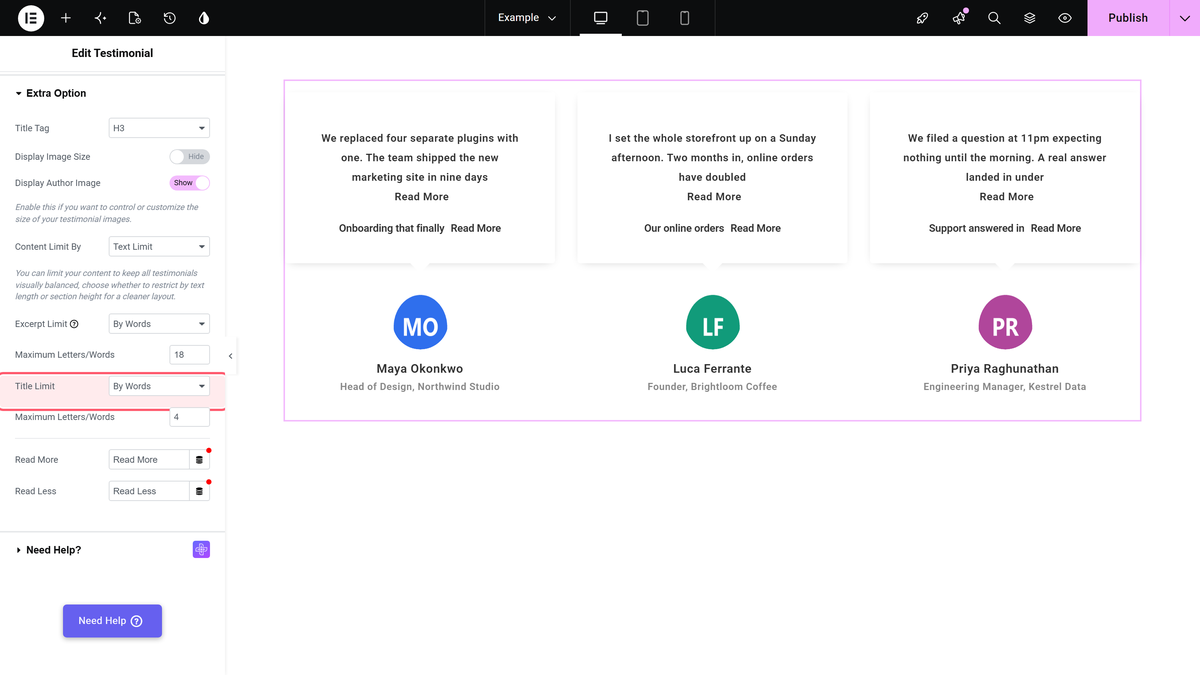Click the title maximum field showing 4
This screenshot has width=1200, height=675.
click(x=190, y=417)
